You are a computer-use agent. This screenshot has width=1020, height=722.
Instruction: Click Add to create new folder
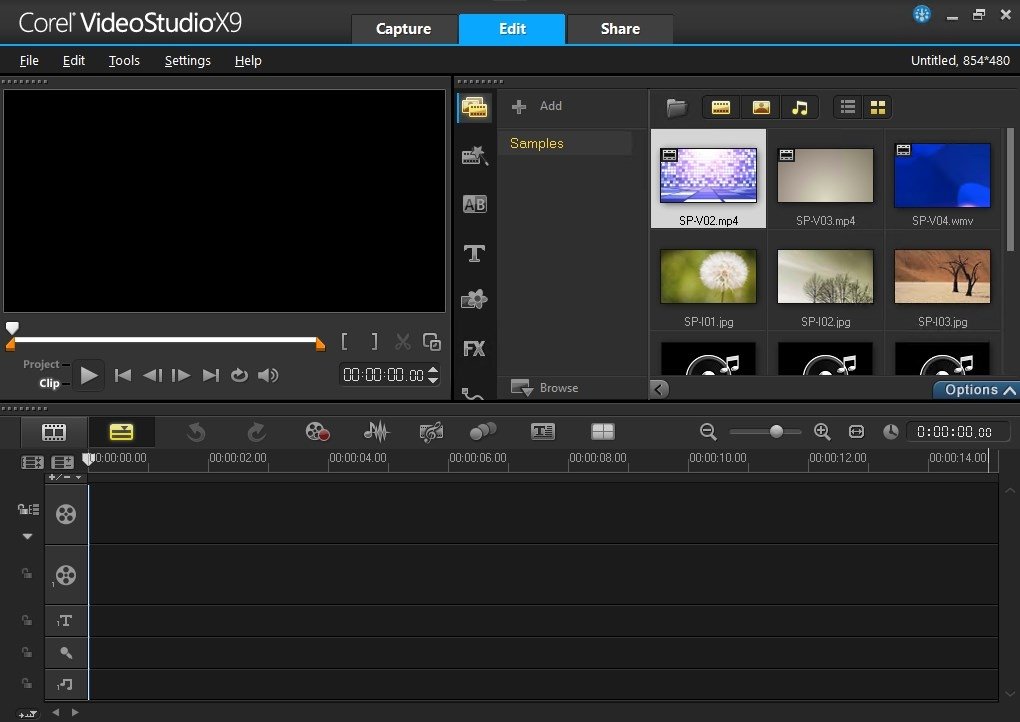537,106
